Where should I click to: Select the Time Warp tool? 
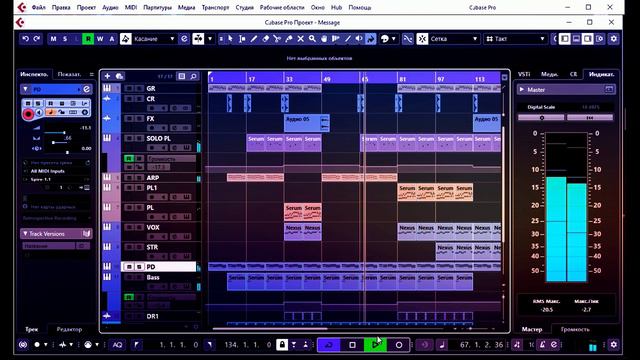click(x=336, y=39)
